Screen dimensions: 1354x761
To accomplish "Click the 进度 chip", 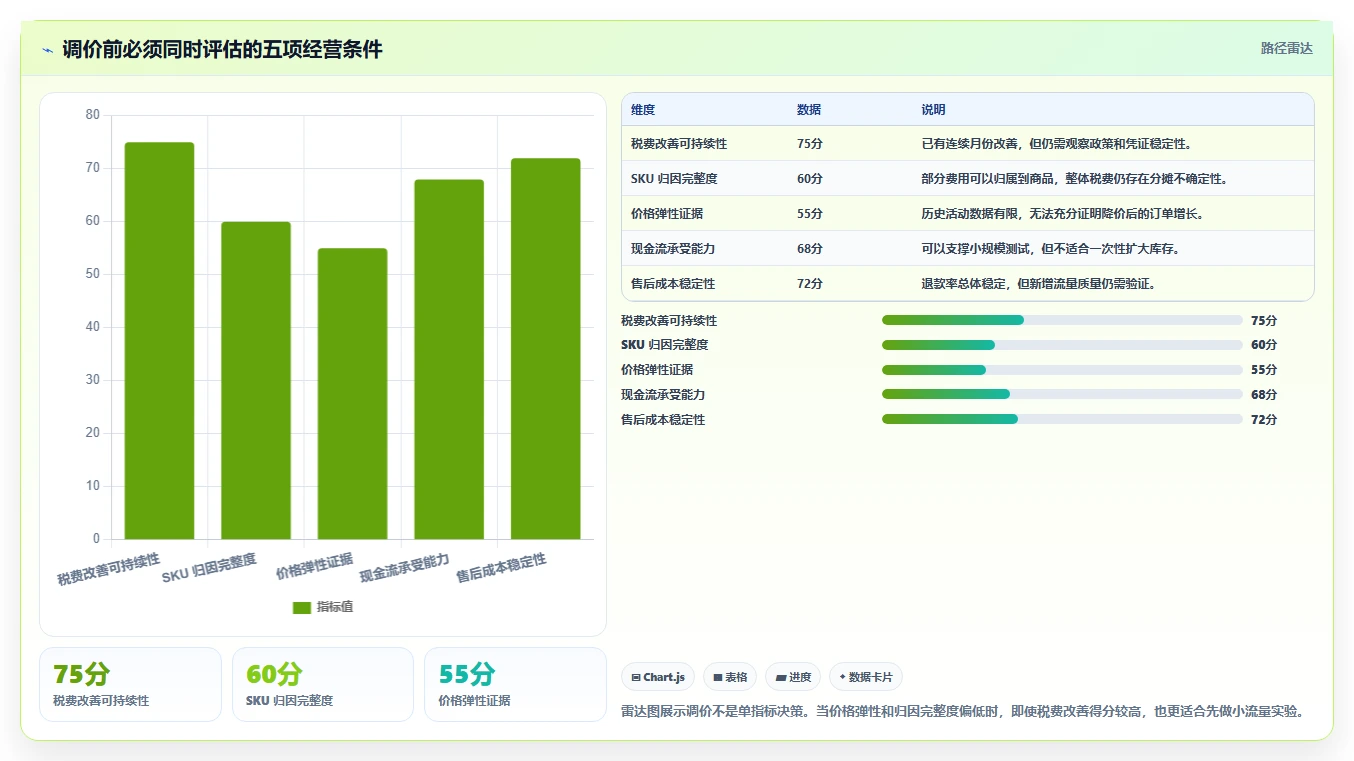I will tap(793, 677).
